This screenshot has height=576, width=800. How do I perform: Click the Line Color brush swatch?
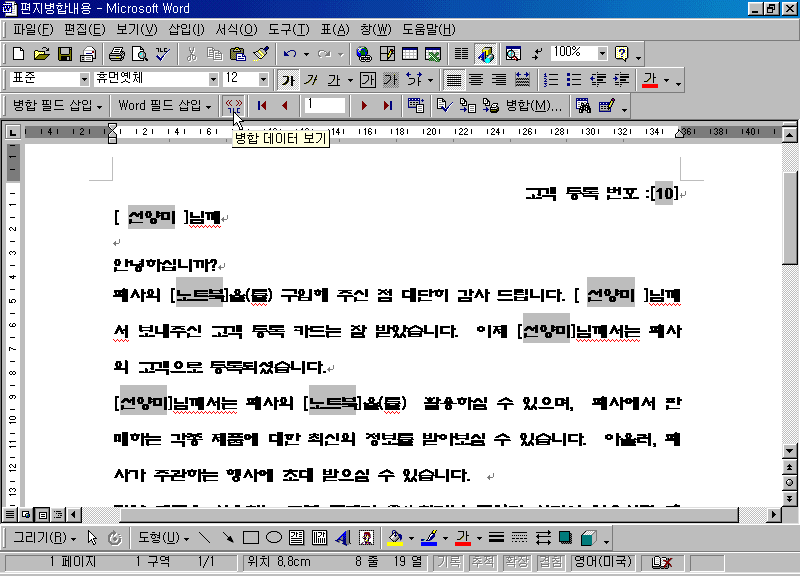click(x=429, y=538)
